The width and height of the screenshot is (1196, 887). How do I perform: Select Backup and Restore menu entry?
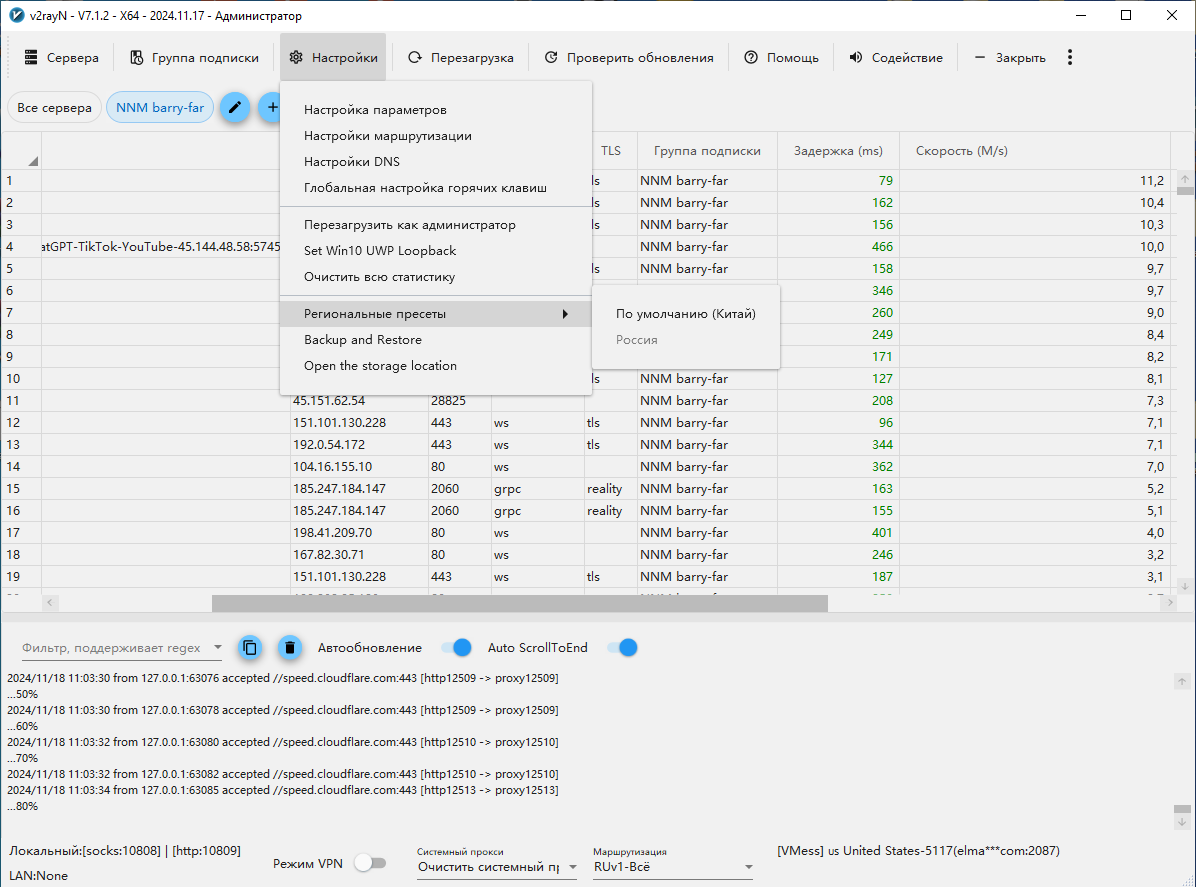coord(363,340)
